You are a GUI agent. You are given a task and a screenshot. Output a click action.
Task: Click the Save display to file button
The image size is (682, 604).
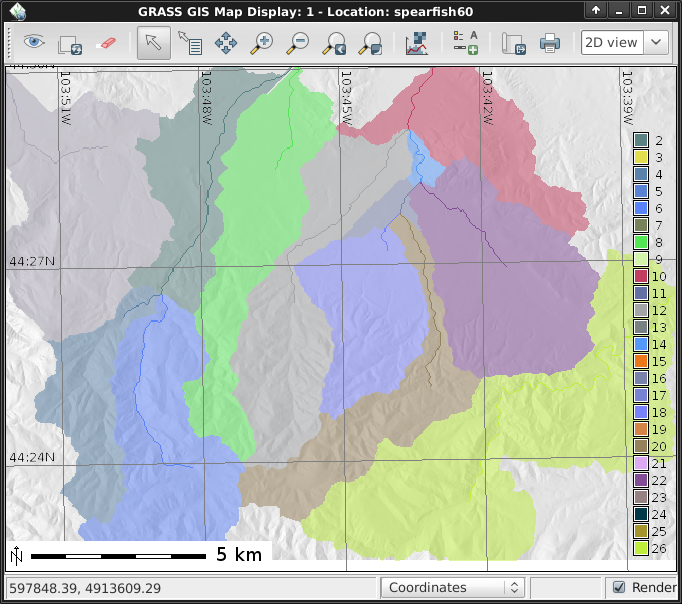514,43
